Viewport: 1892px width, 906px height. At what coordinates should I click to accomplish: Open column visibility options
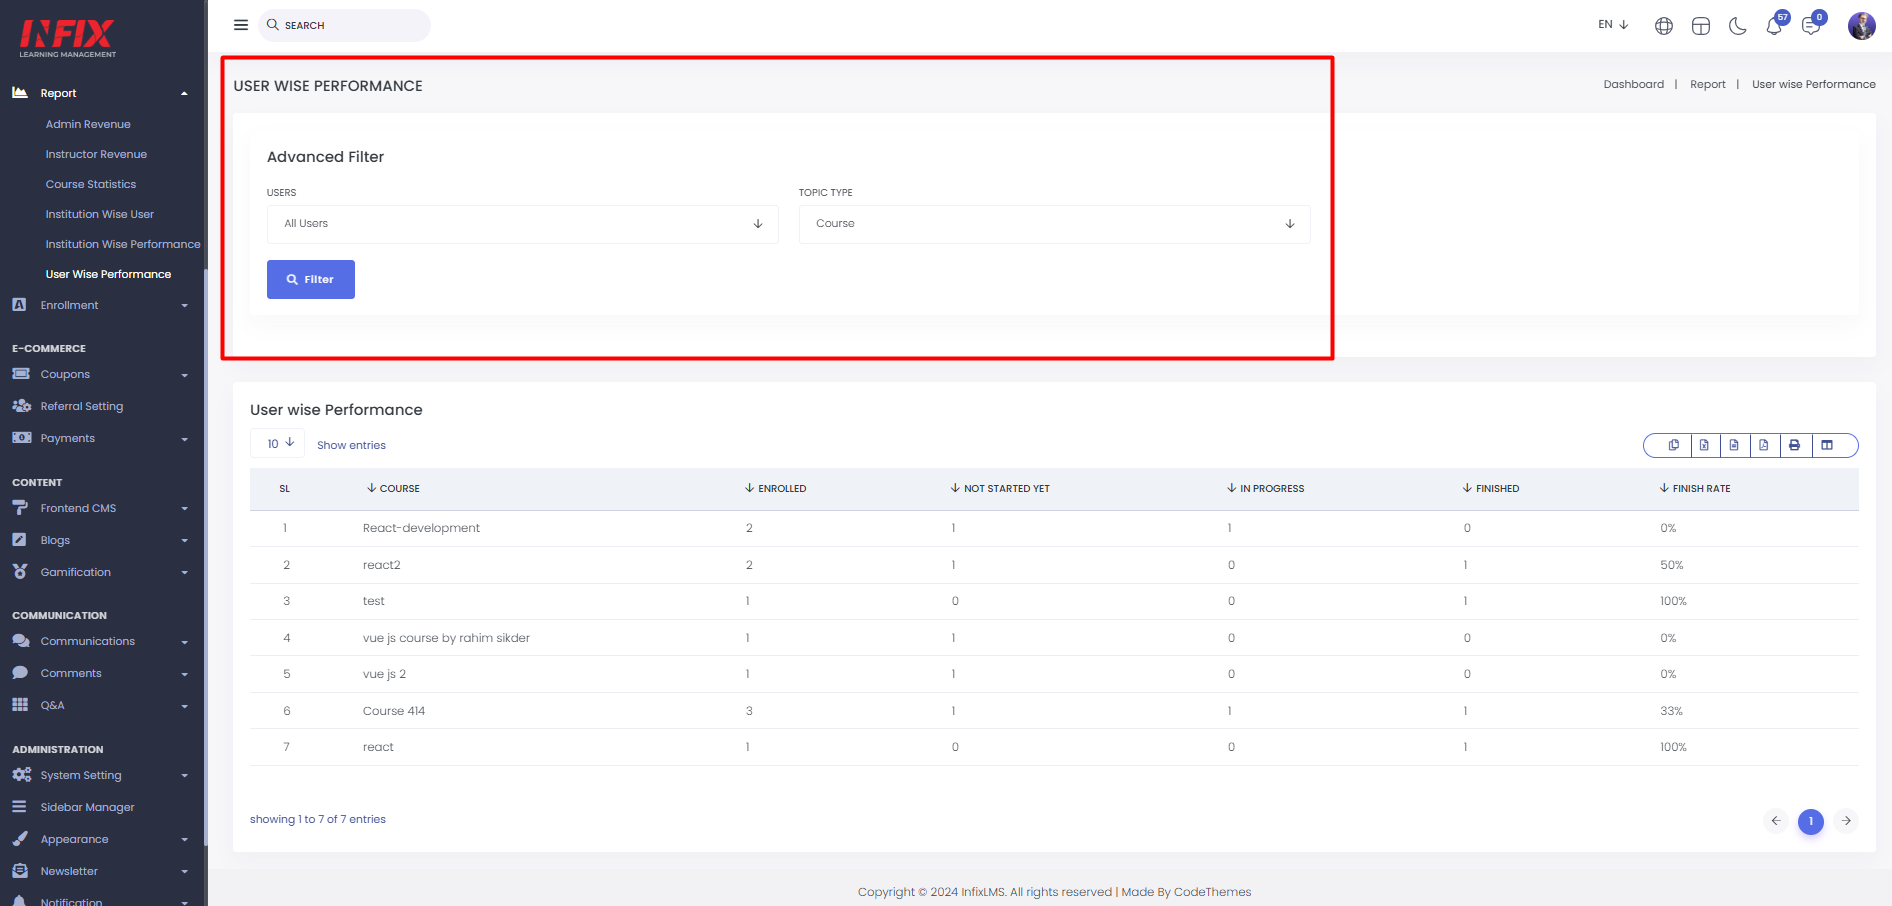click(x=1827, y=445)
